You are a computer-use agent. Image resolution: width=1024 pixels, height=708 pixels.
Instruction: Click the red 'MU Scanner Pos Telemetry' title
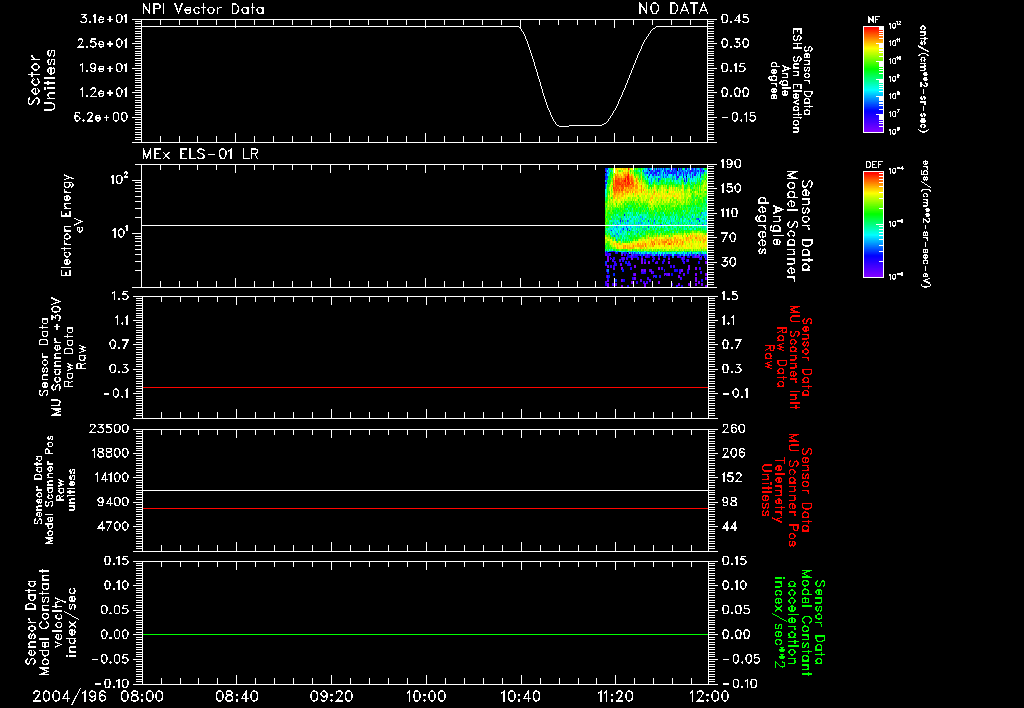(786, 490)
